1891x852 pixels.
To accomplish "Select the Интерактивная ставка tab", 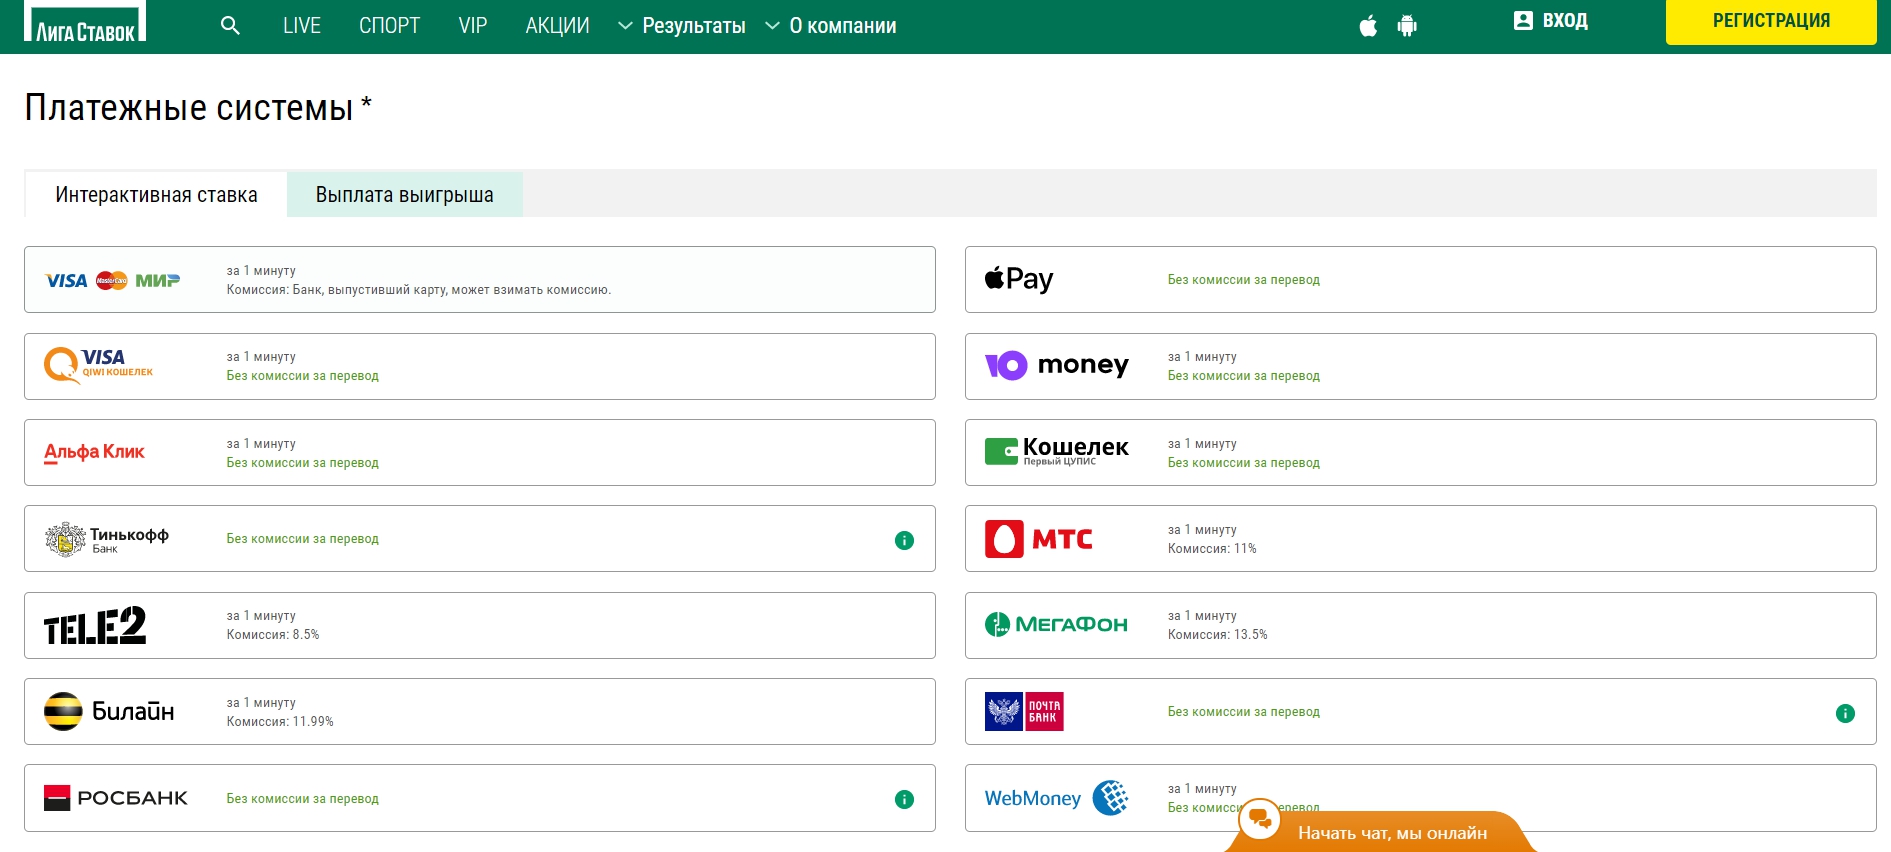I will [x=156, y=195].
